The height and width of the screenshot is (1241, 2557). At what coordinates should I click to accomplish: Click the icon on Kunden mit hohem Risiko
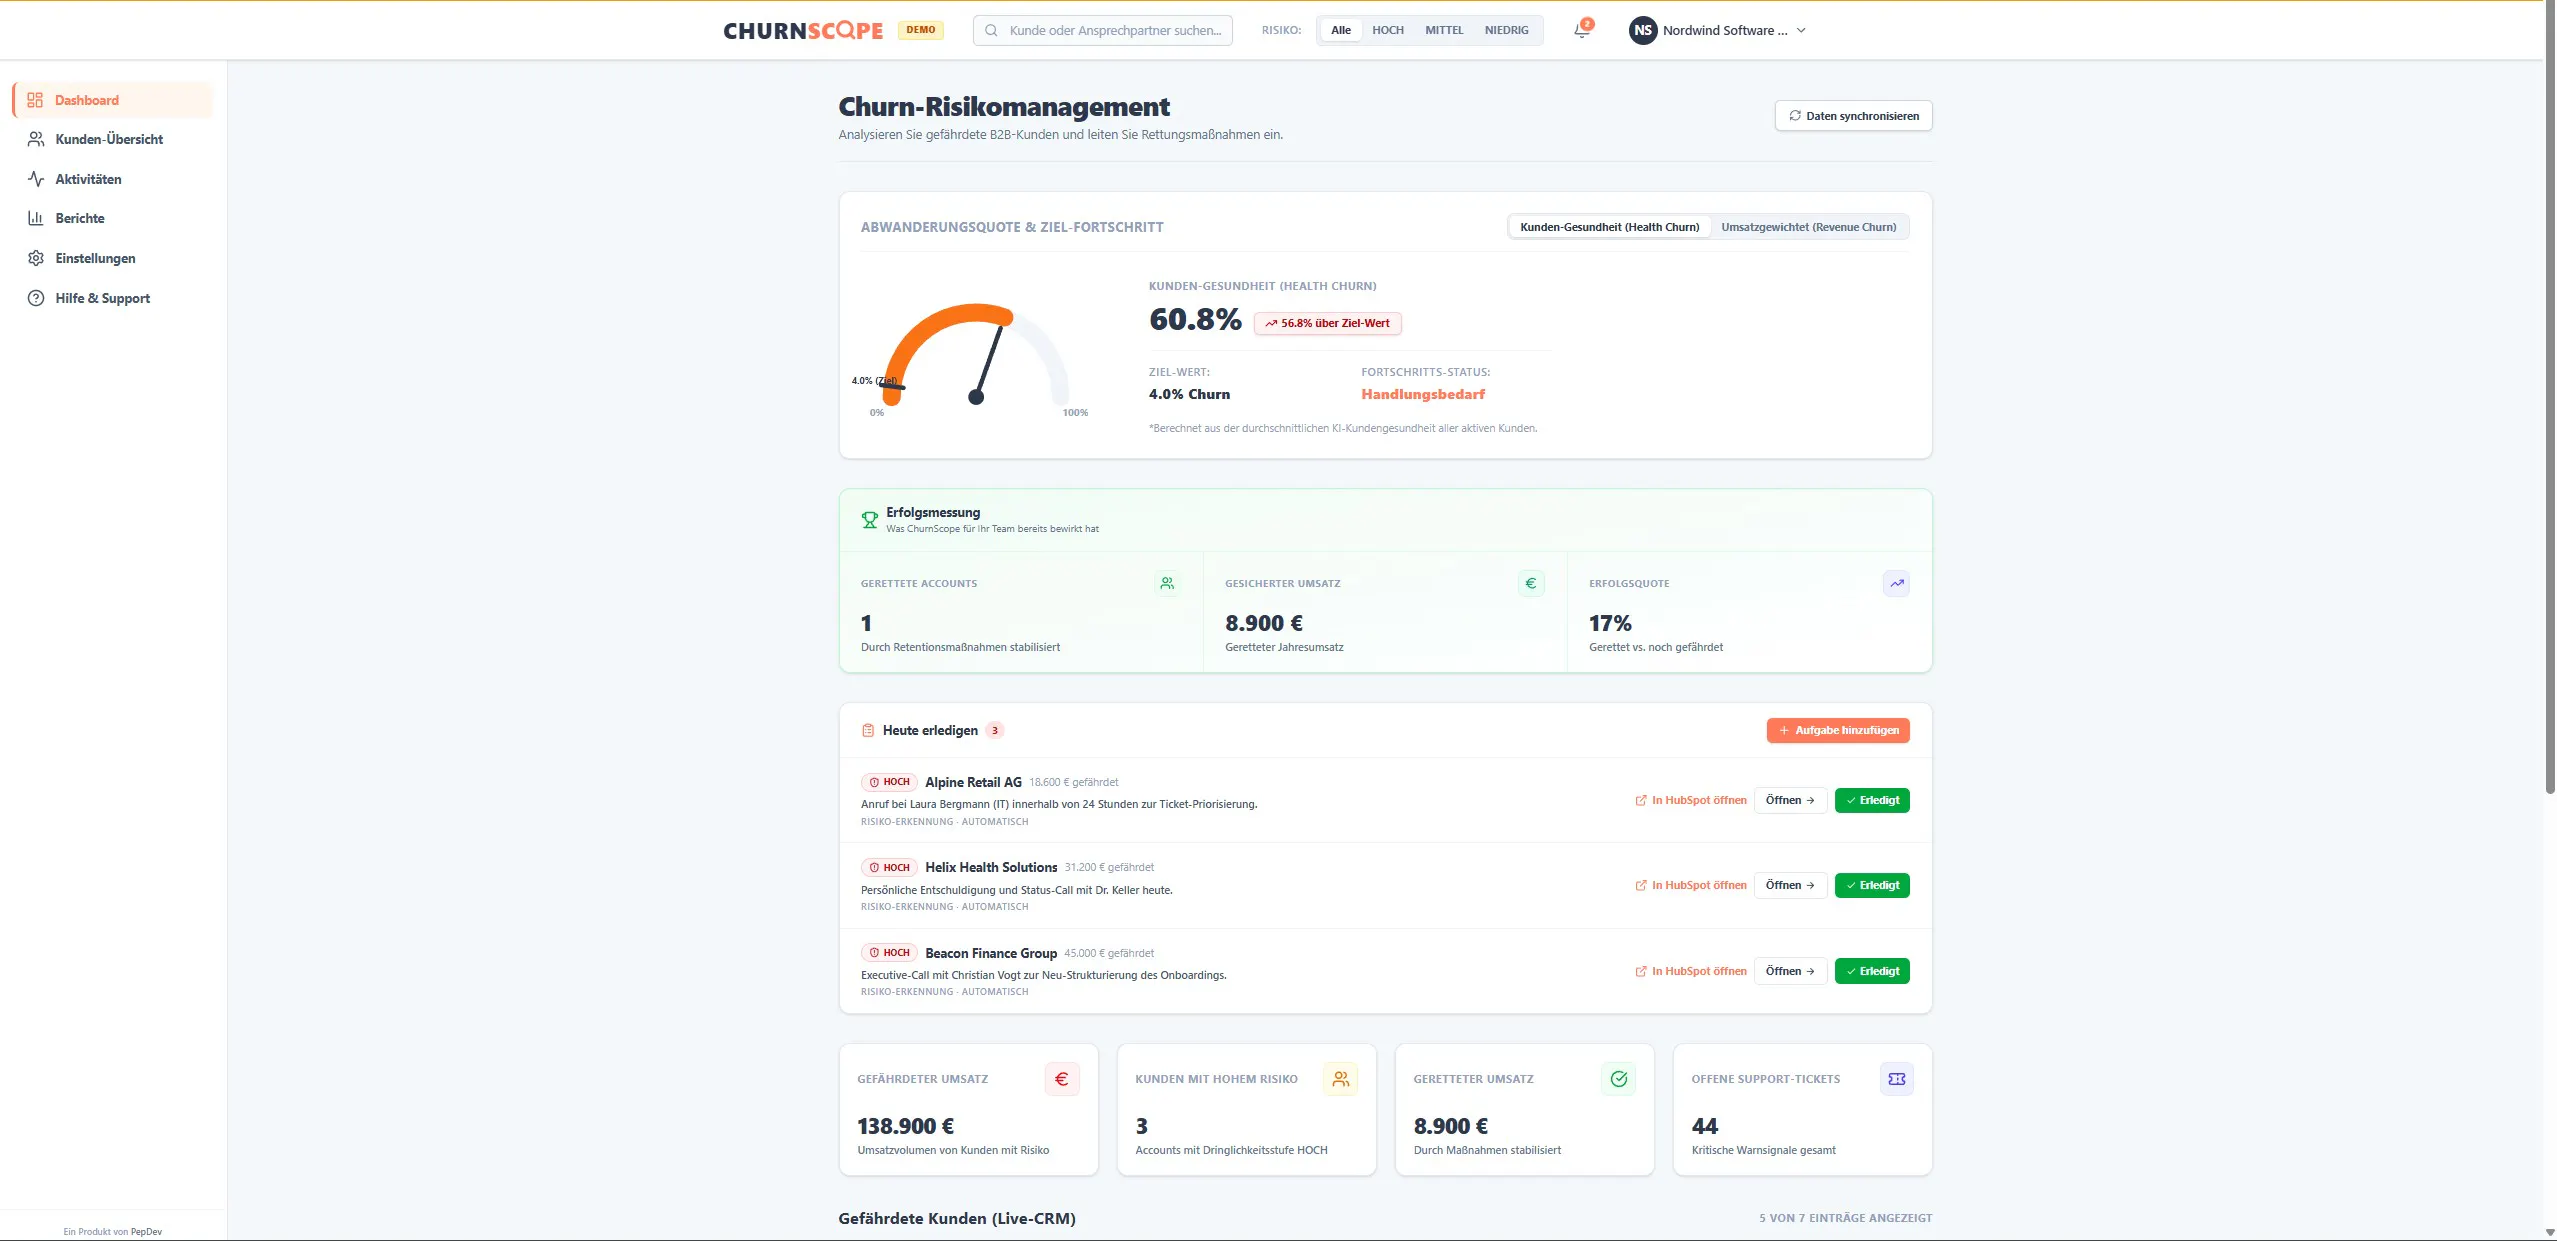coord(1340,1079)
